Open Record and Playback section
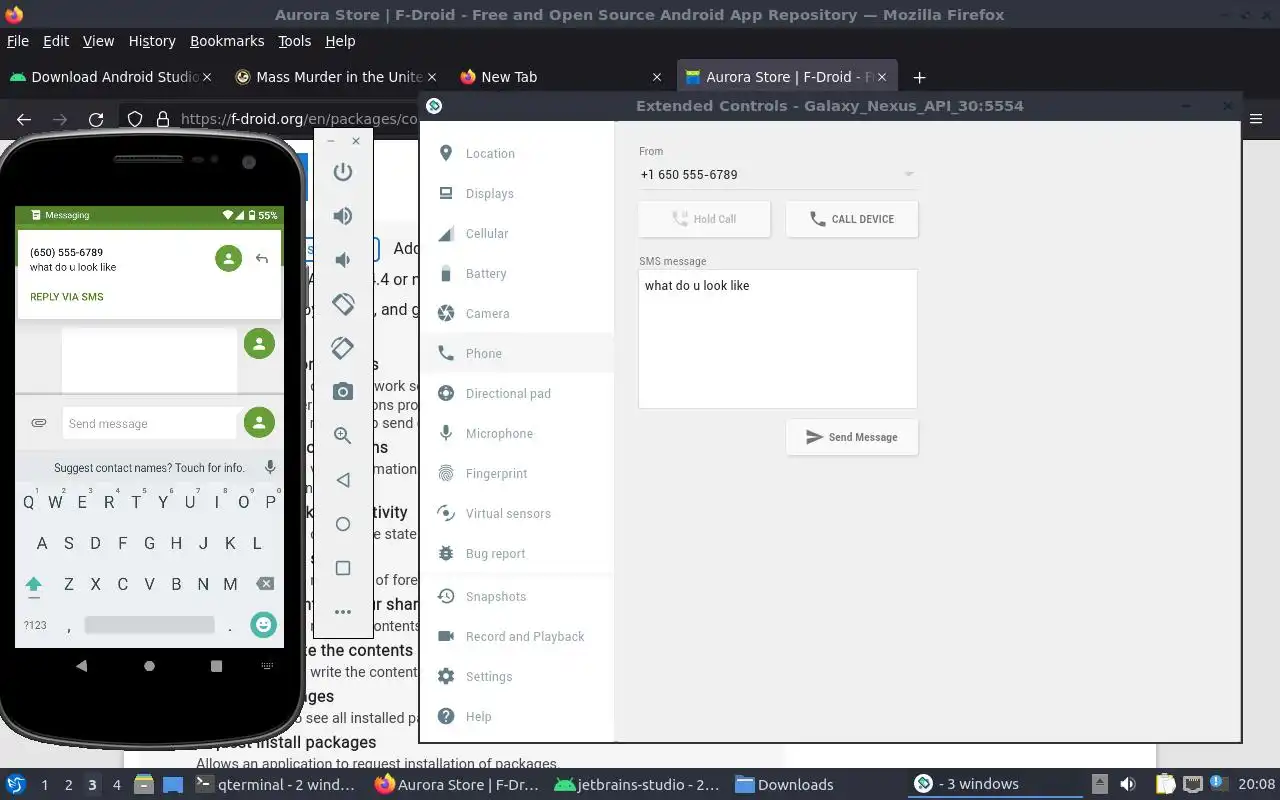The height and width of the screenshot is (800, 1280). [x=517, y=636]
